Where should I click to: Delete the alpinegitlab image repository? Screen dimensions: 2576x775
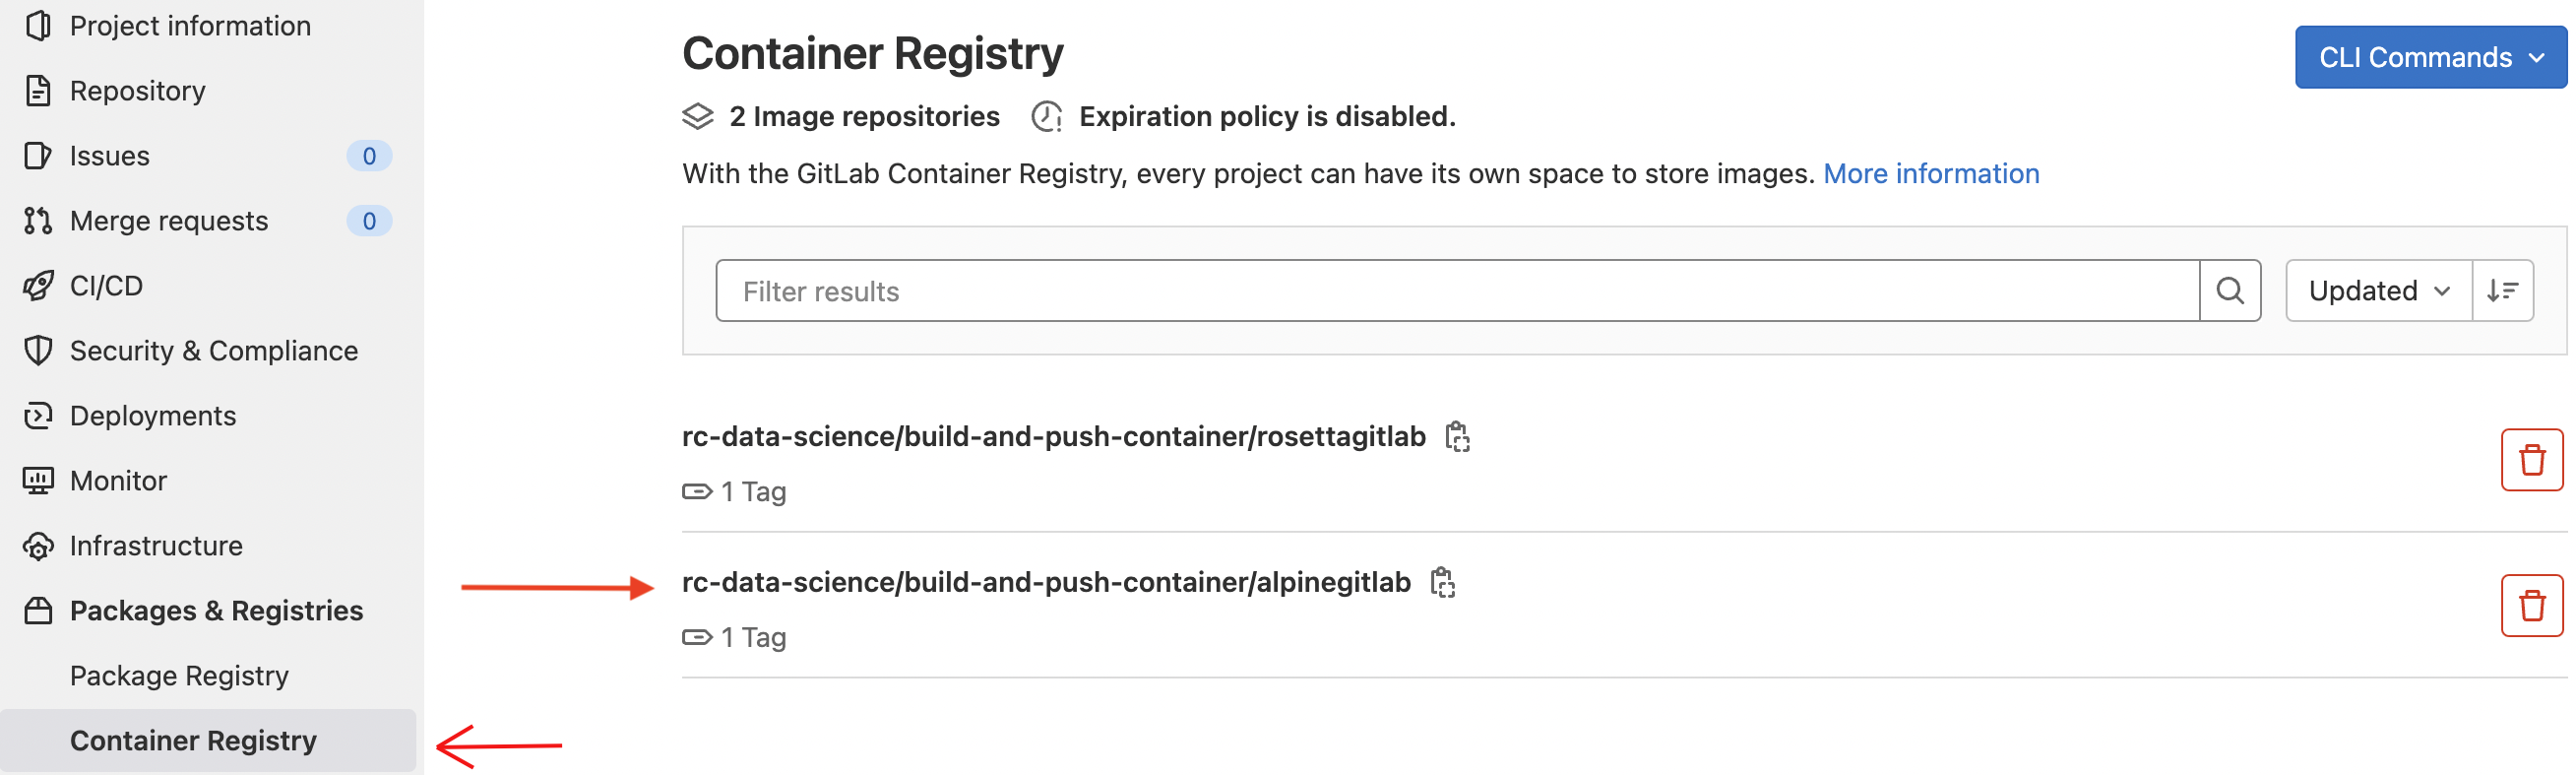[x=2531, y=605]
